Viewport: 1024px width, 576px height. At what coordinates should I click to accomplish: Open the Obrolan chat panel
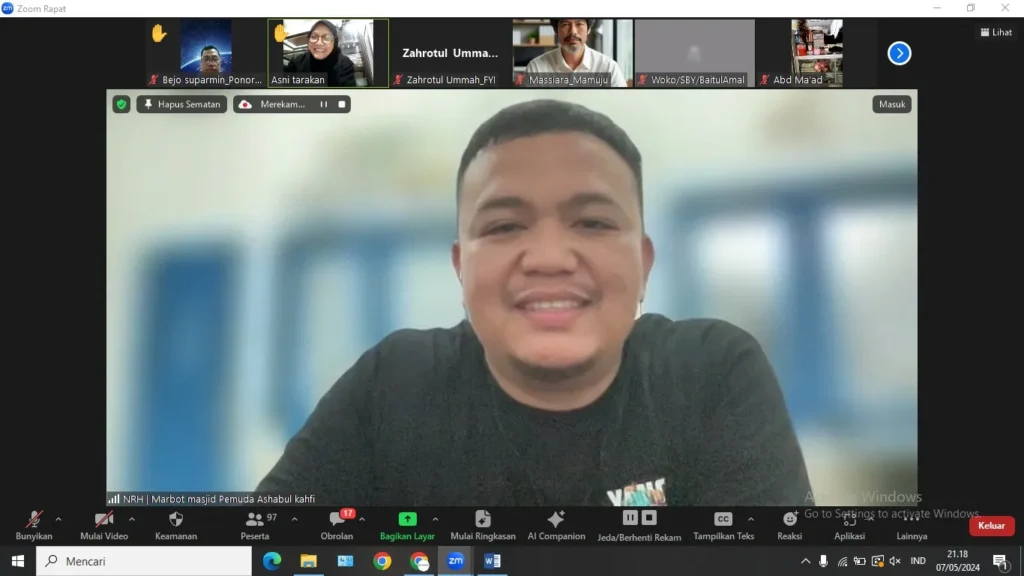tap(337, 526)
